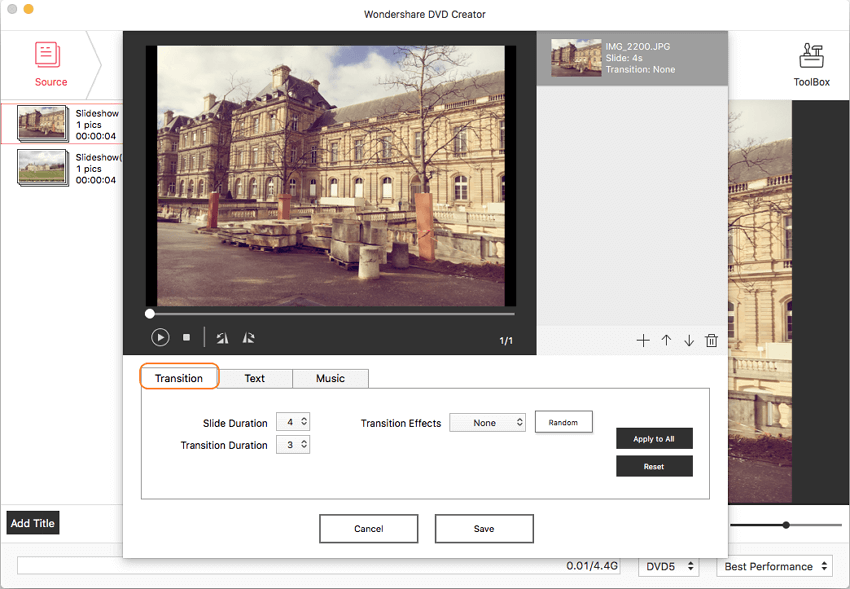This screenshot has width=850, height=589.
Task: Adjust the Slide Duration stepper
Action: pos(304,423)
